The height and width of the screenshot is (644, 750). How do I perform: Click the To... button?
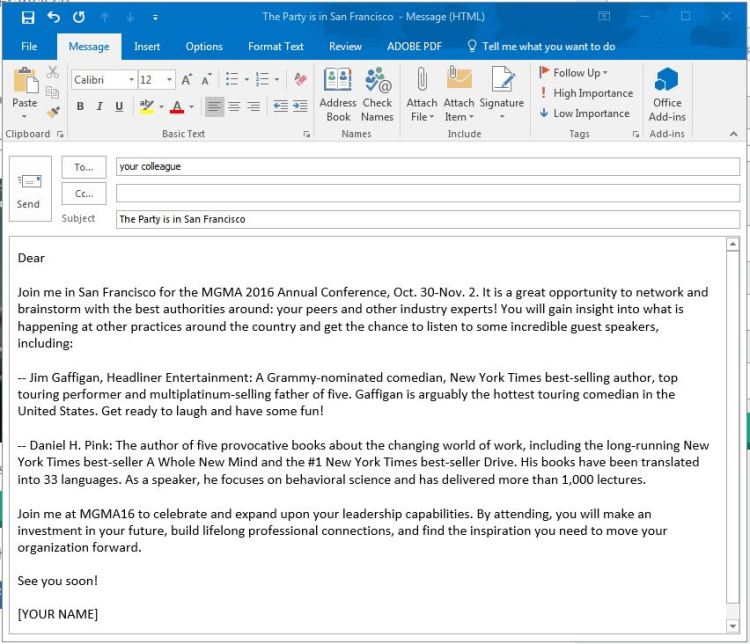84,167
